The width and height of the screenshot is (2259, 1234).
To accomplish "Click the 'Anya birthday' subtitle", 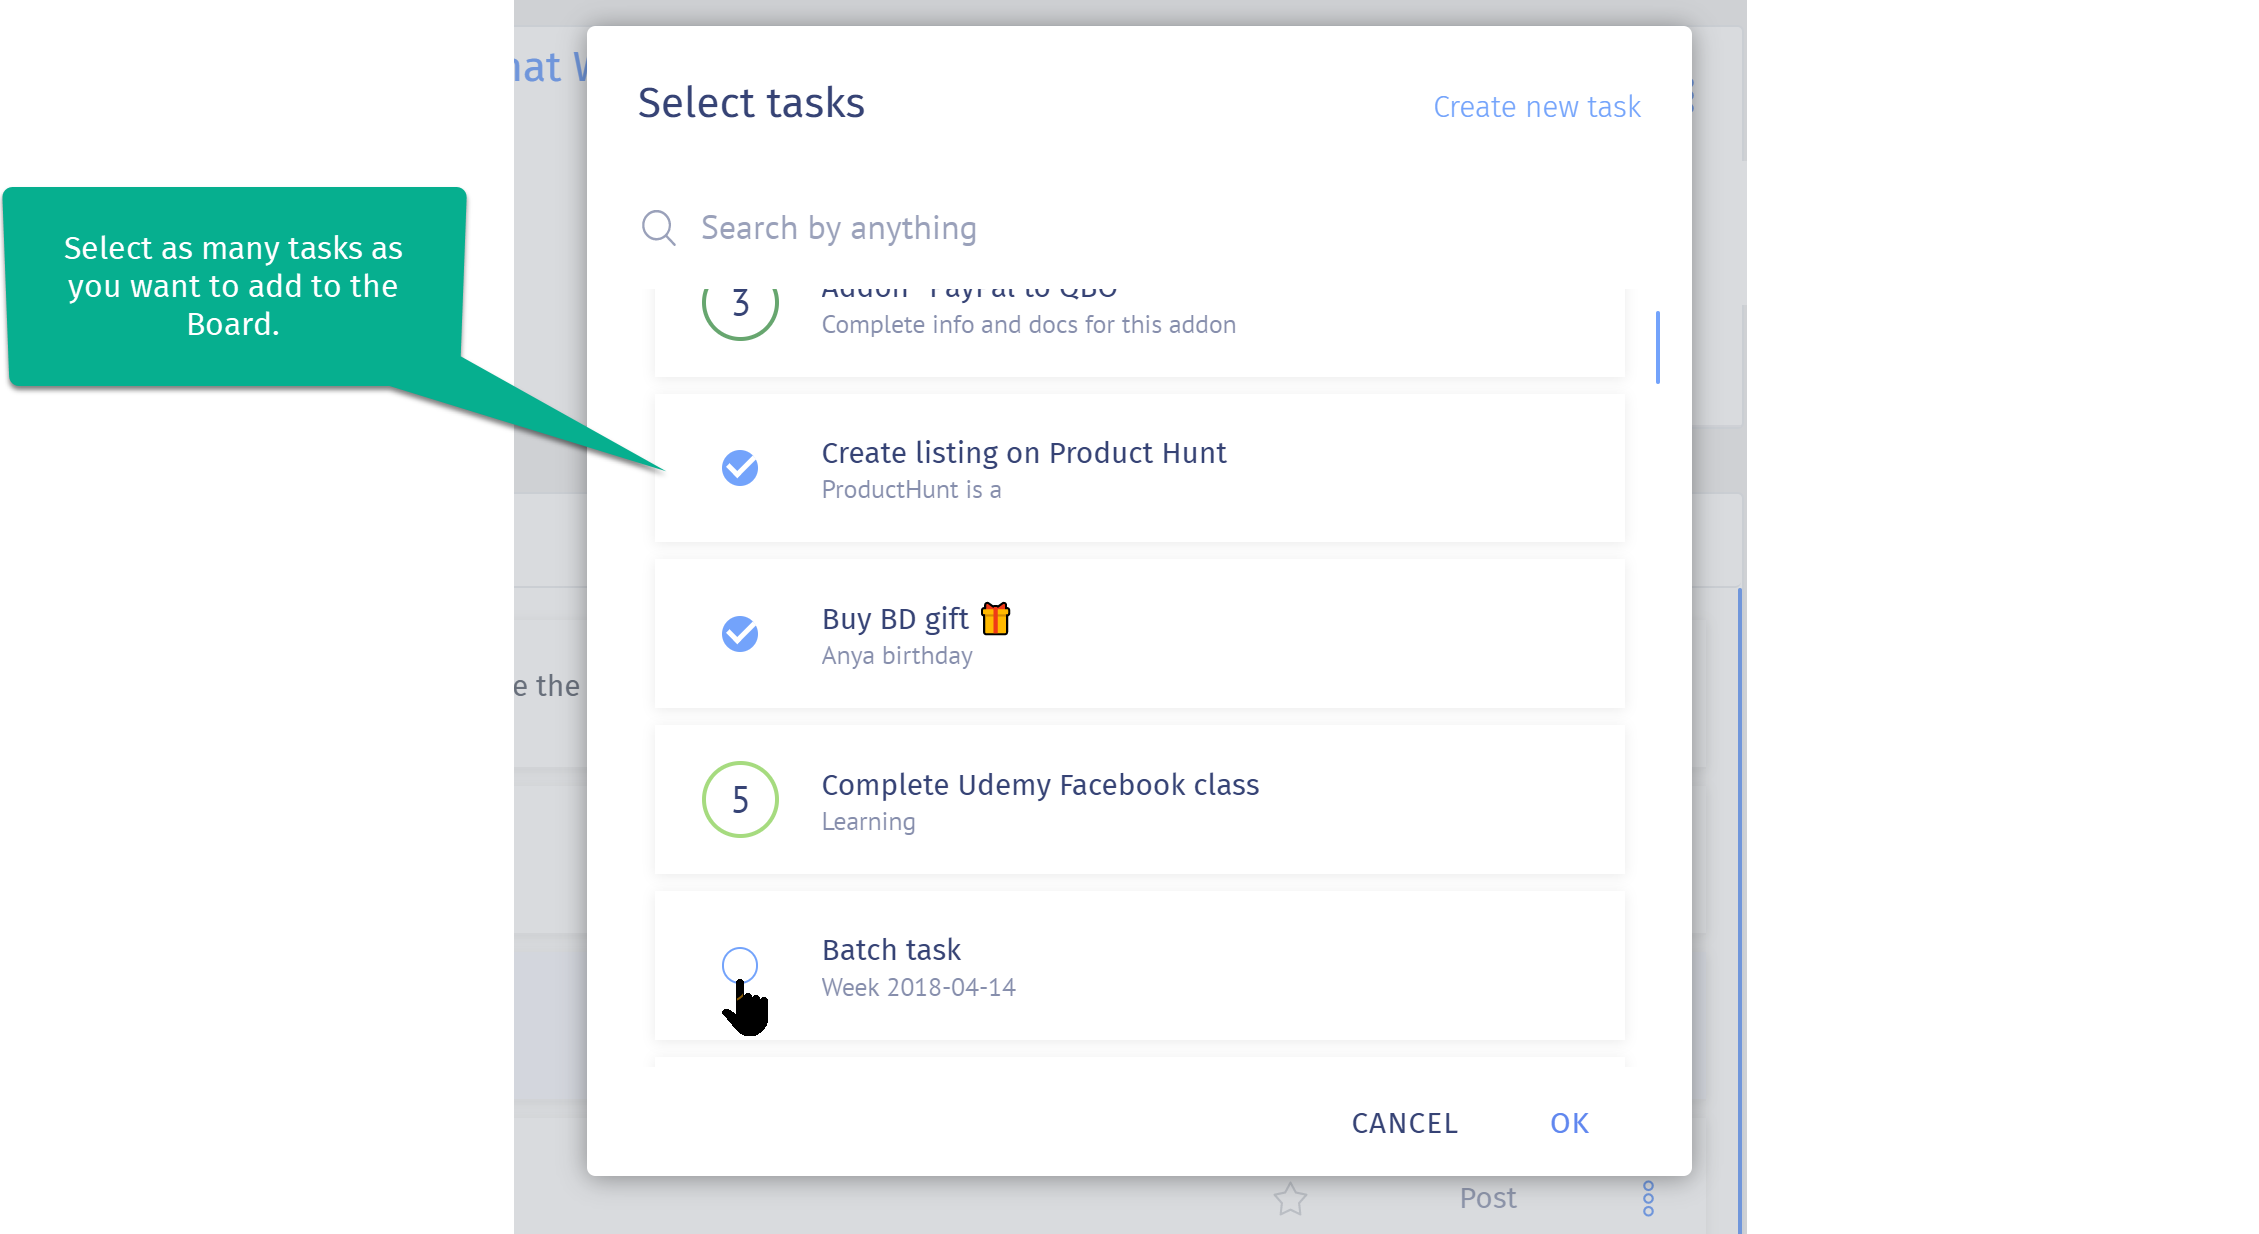I will tap(897, 656).
